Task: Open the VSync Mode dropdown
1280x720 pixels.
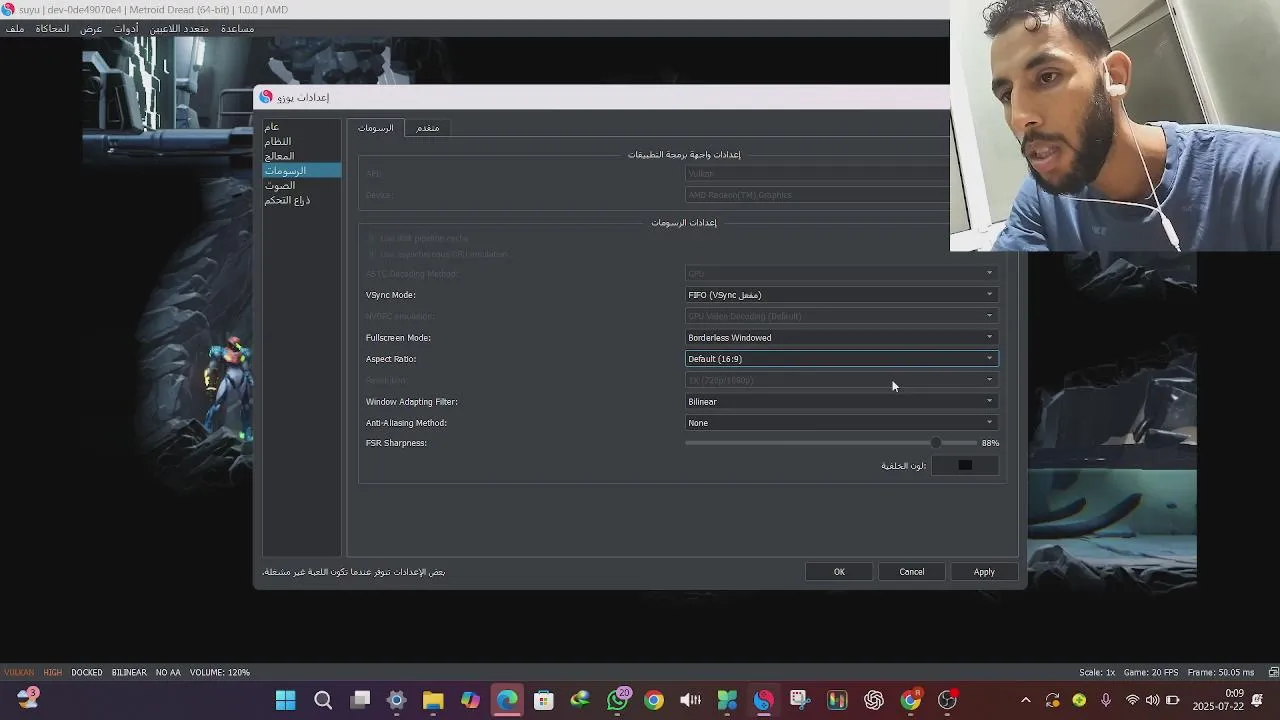Action: tap(841, 295)
